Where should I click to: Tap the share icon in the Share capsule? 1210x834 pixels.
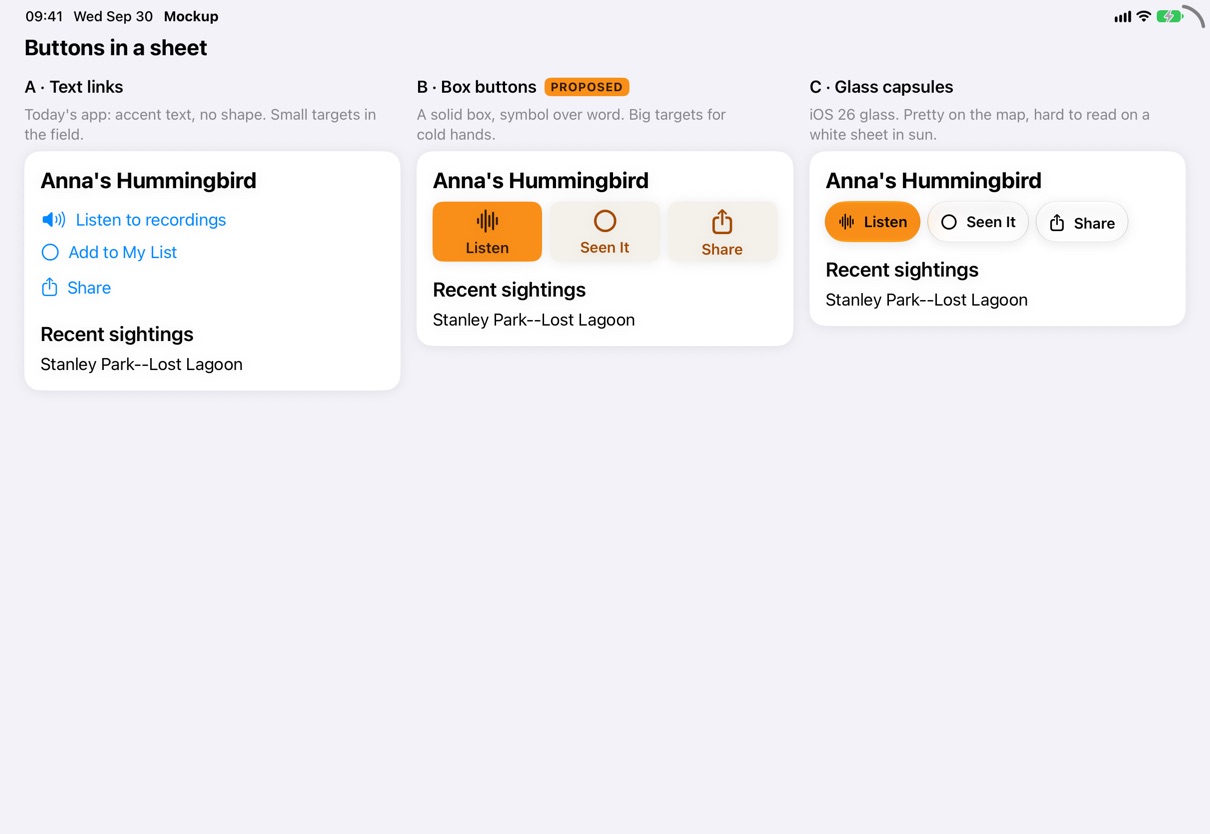[1057, 222]
